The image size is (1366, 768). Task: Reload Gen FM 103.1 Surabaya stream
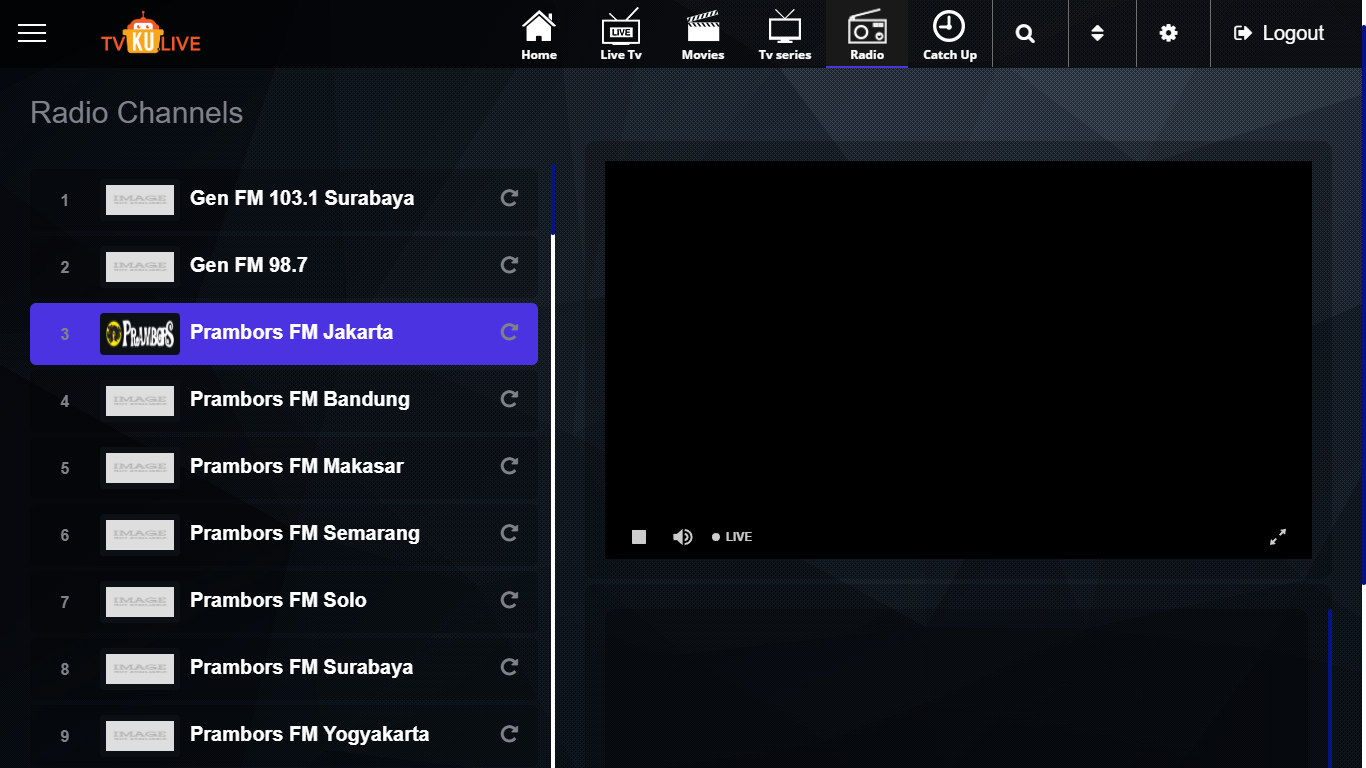coord(509,198)
